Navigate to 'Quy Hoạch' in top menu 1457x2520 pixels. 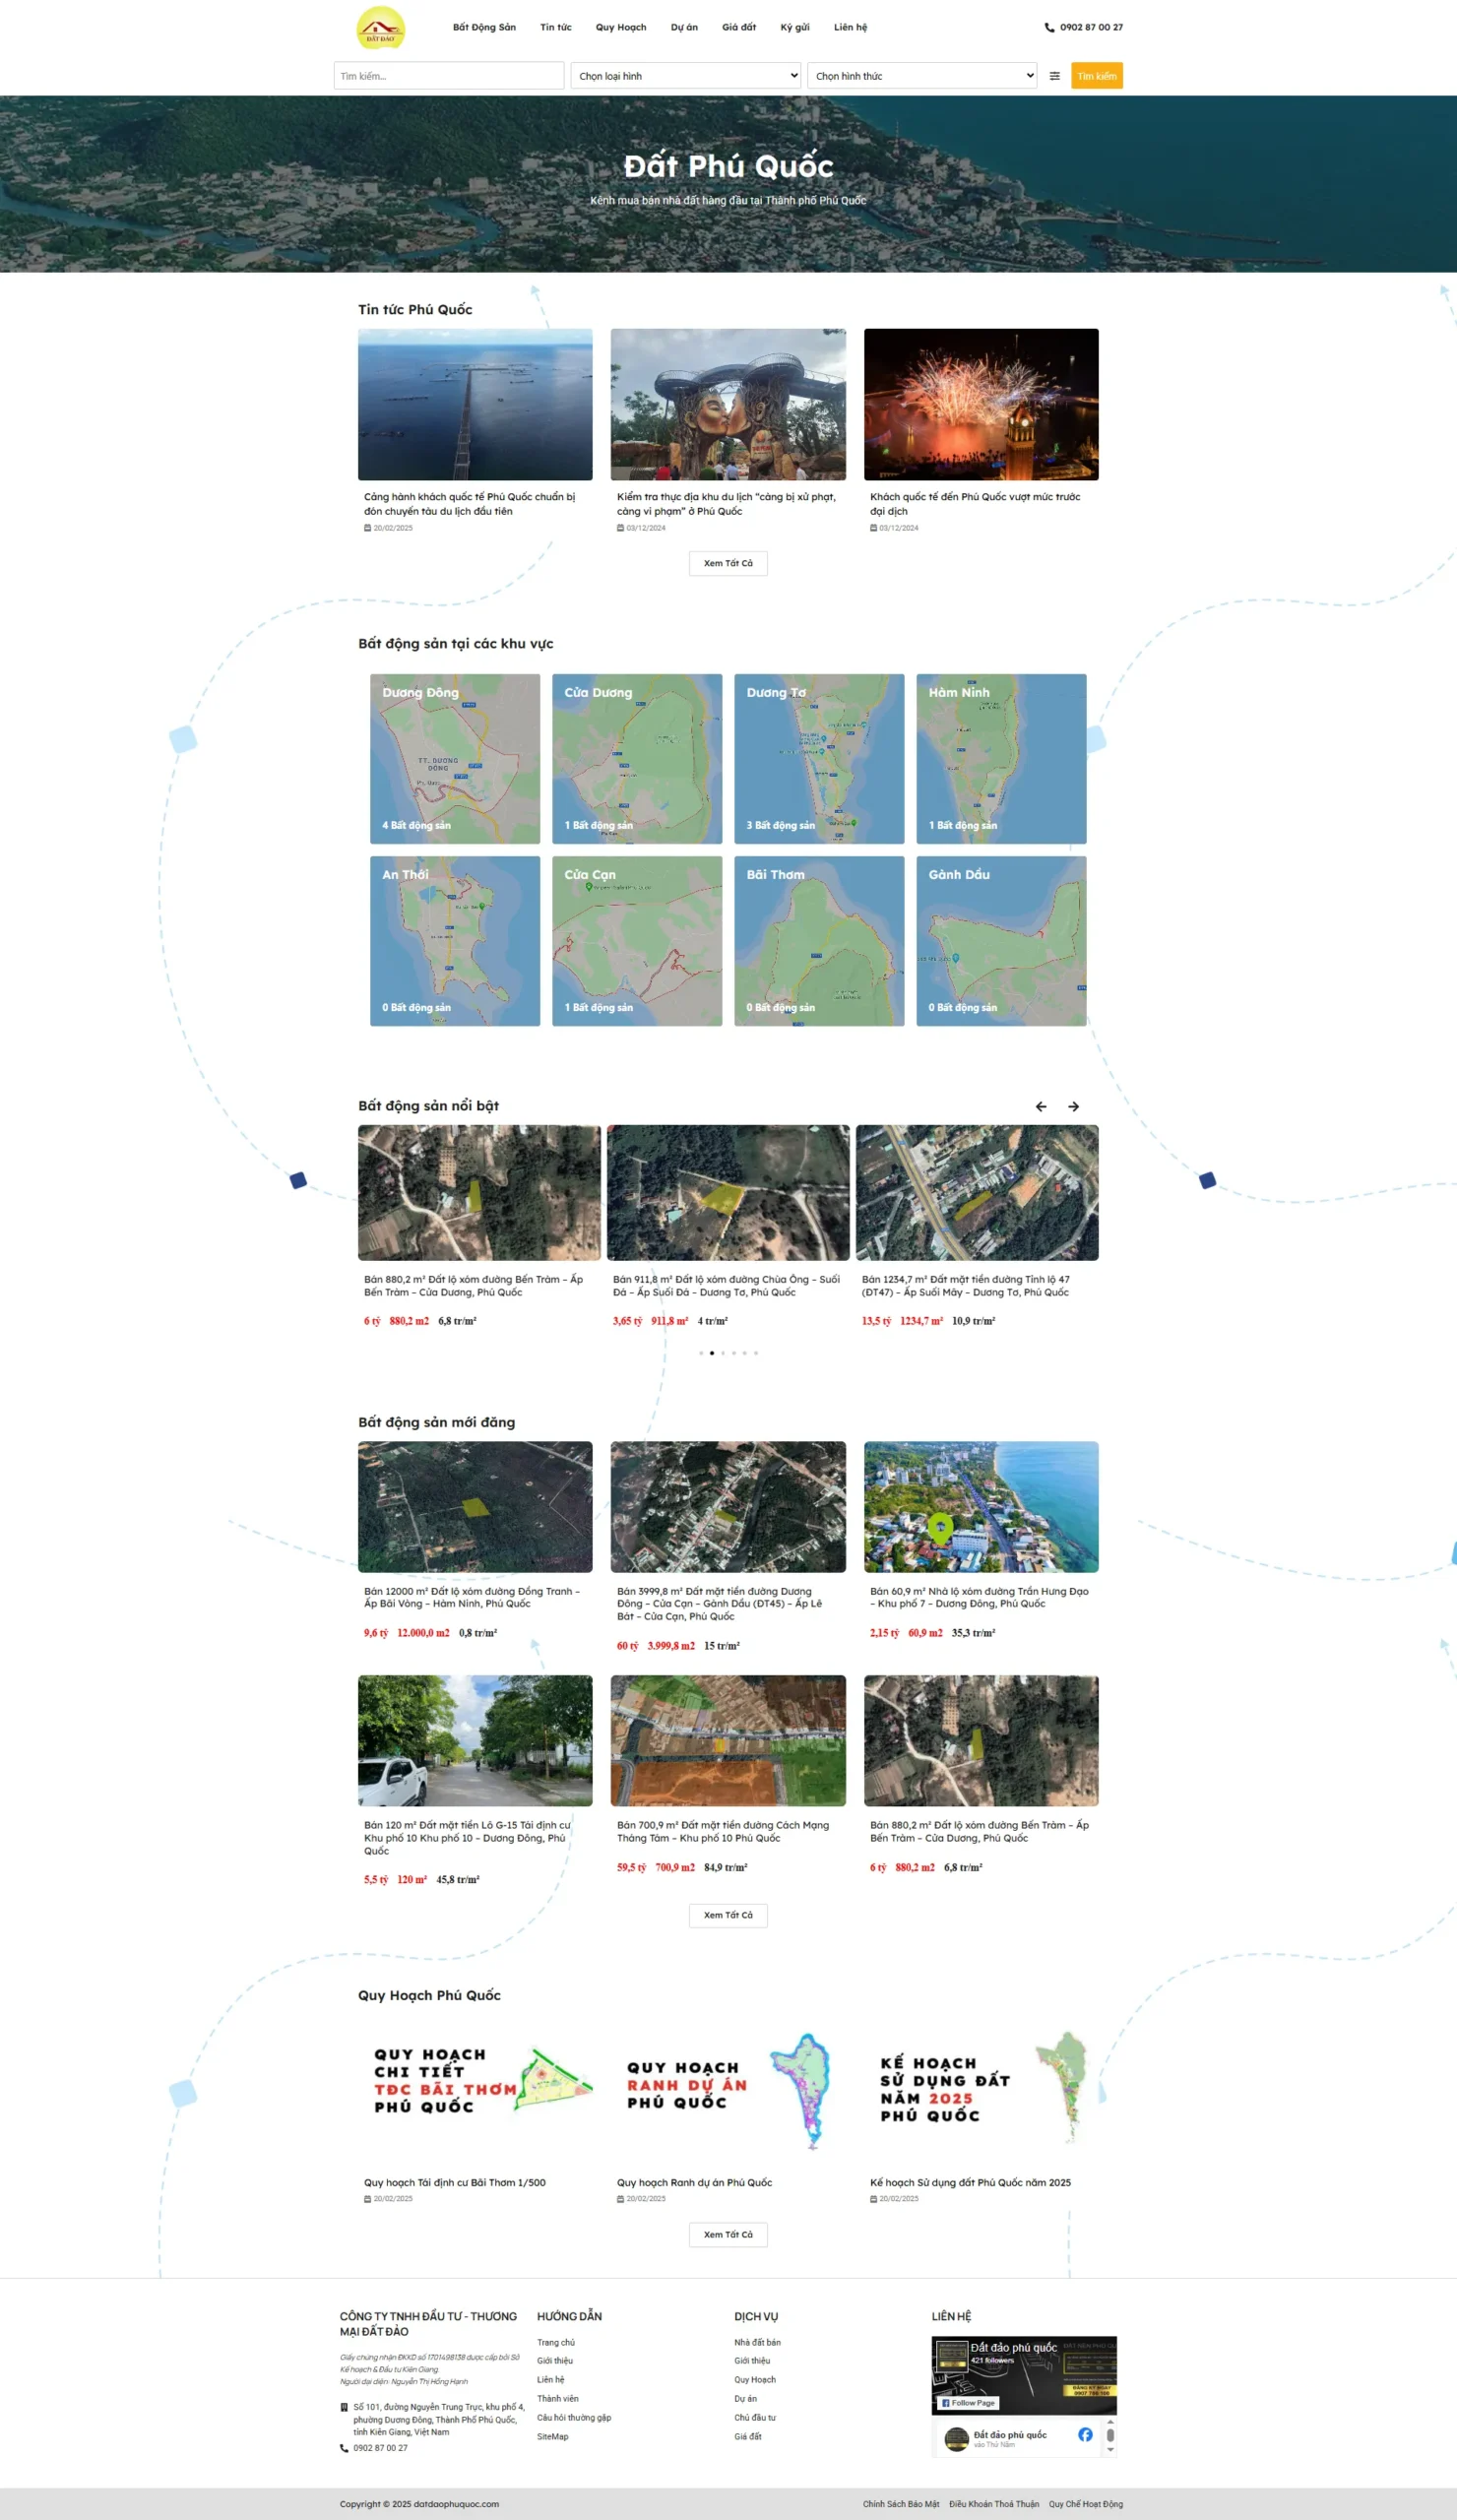[x=621, y=28]
